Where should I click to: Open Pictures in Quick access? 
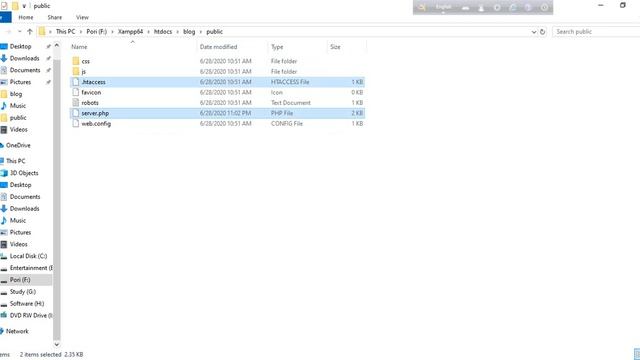click(x=20, y=82)
